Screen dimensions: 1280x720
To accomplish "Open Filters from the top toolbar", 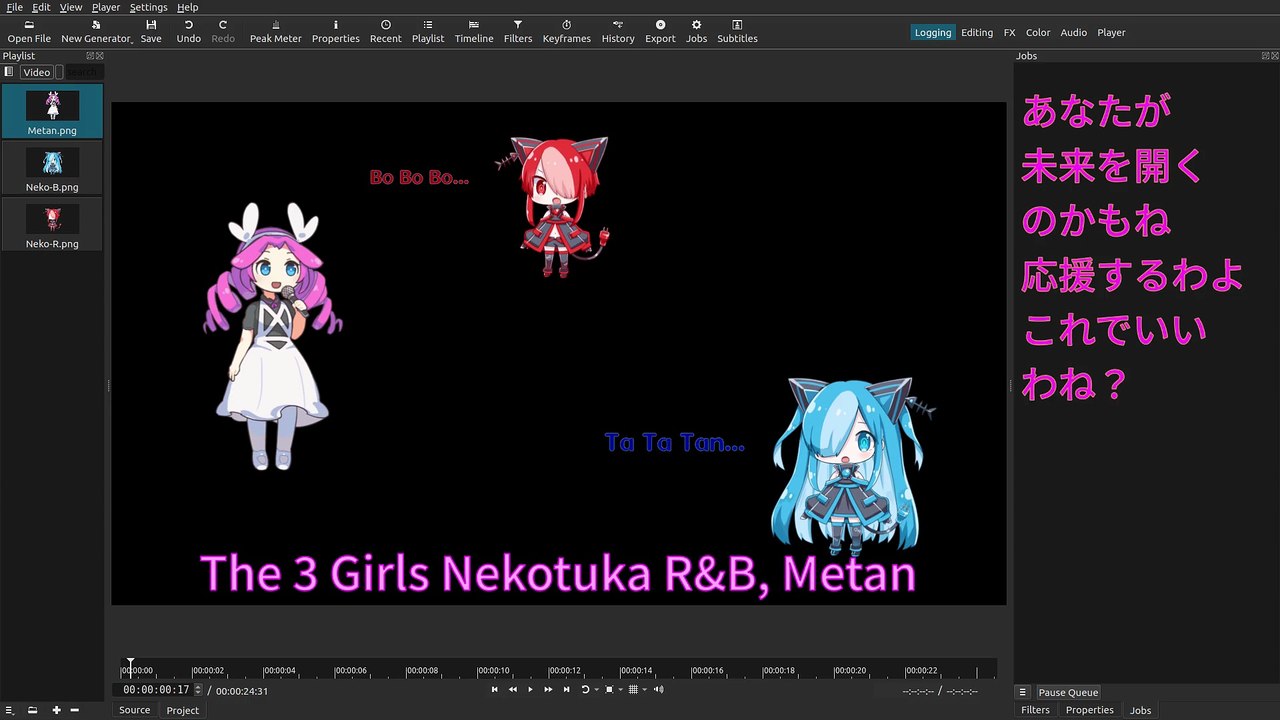I will (518, 31).
